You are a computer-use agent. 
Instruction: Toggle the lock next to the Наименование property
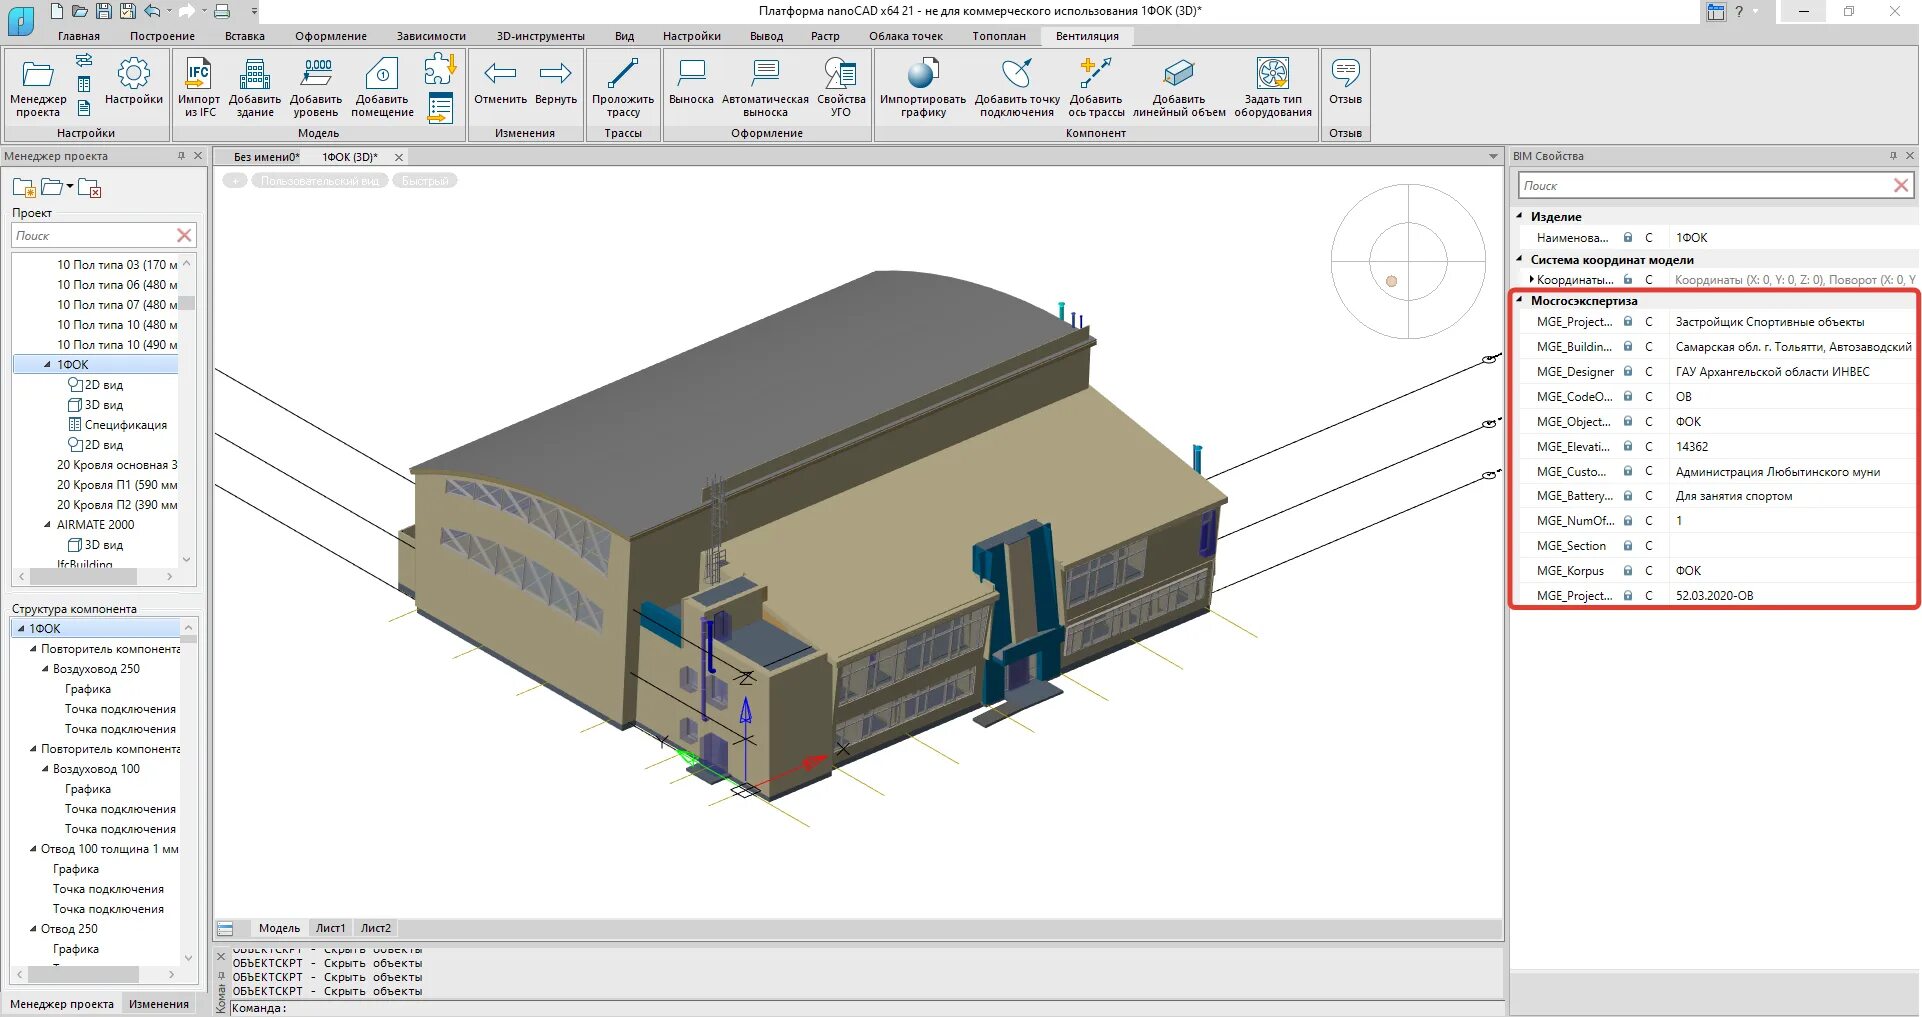coord(1628,238)
